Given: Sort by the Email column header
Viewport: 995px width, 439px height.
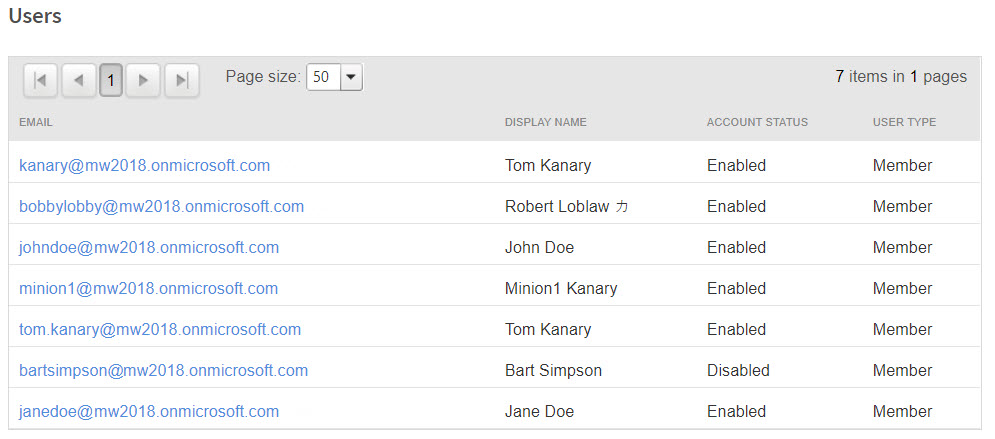Looking at the screenshot, I should tap(36, 122).
